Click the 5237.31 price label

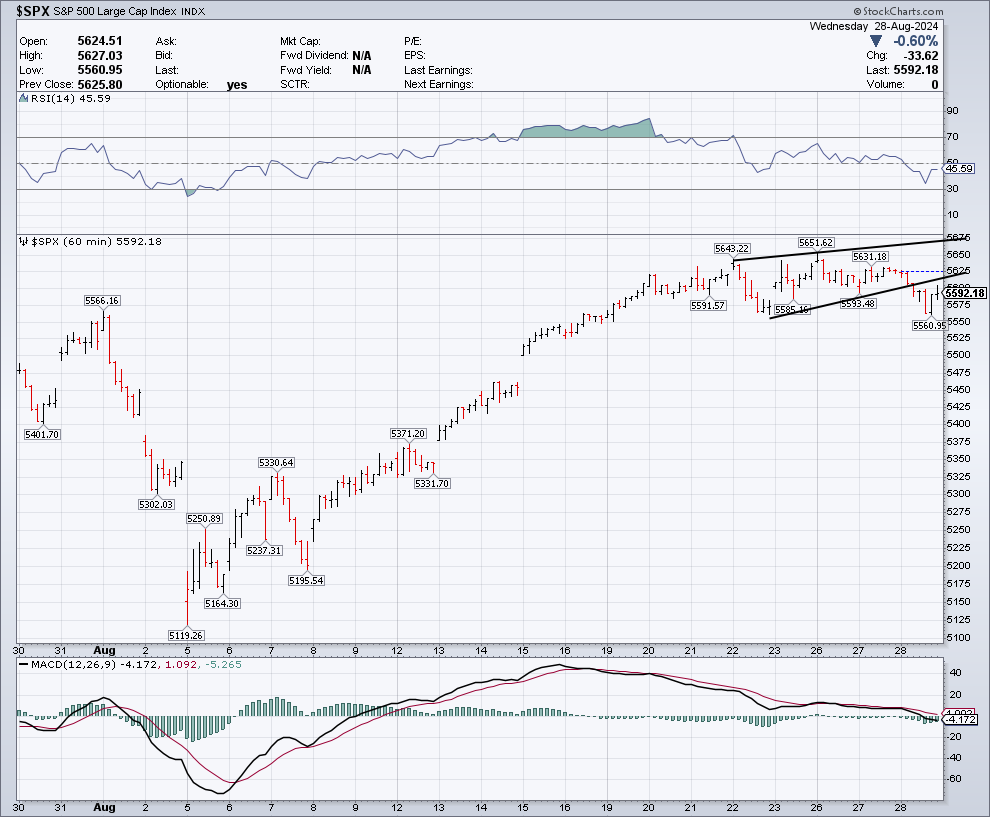pyautogui.click(x=264, y=551)
